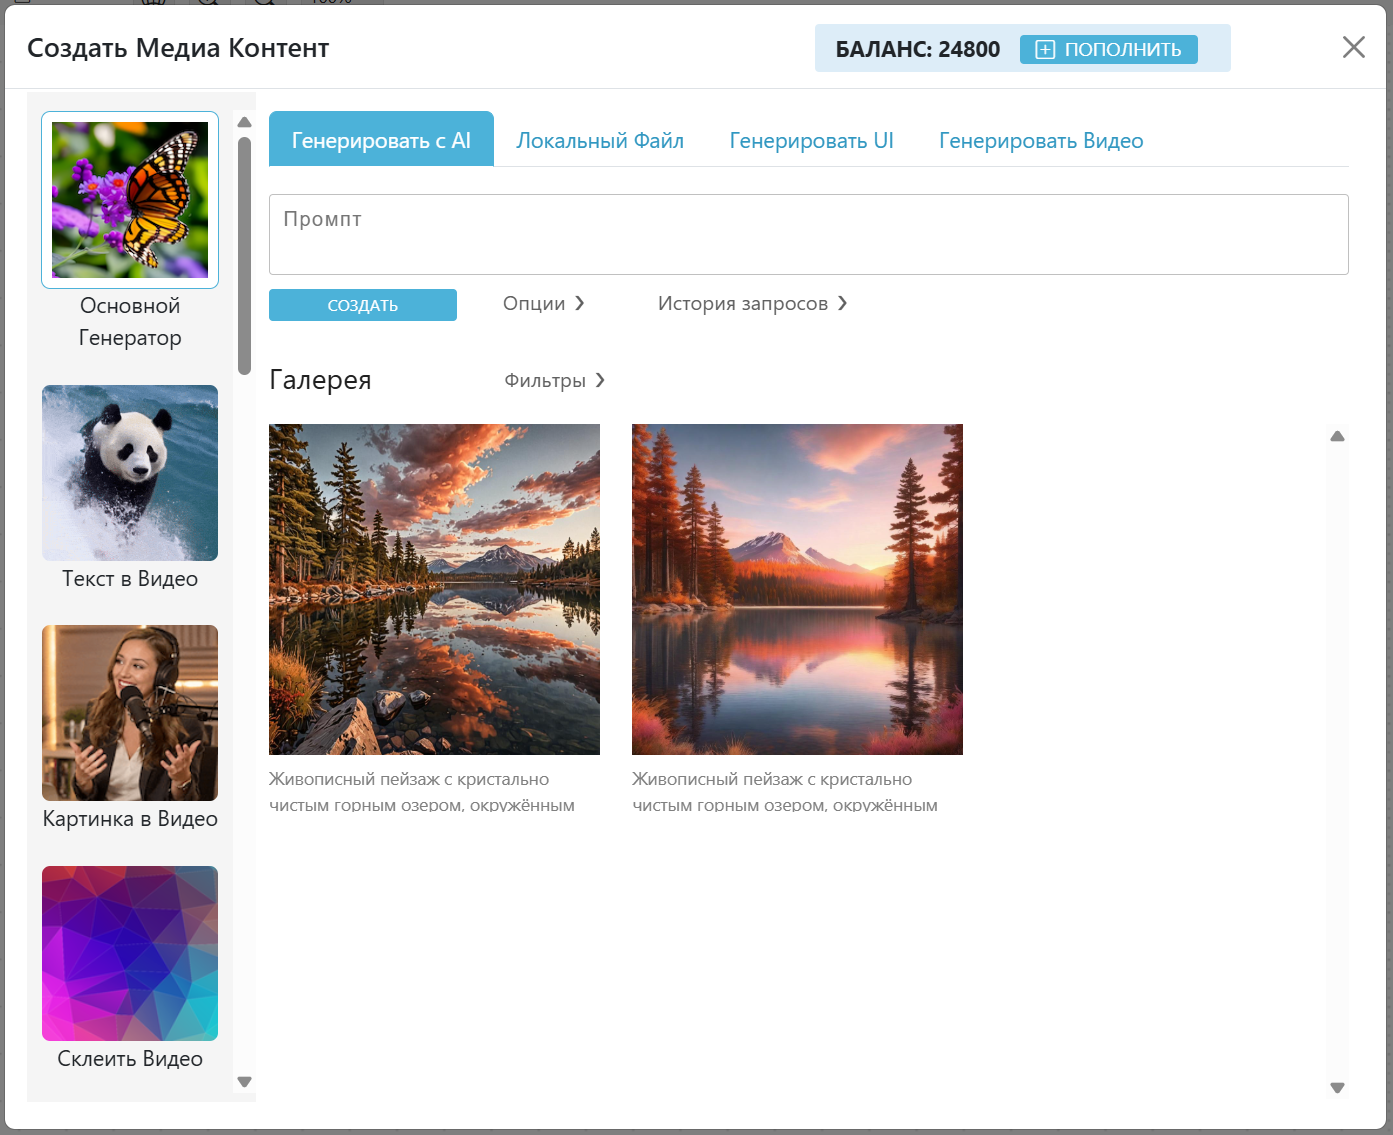Expand gallery Фильтры options
Image resolution: width=1393 pixels, height=1135 pixels.
pyautogui.click(x=554, y=381)
